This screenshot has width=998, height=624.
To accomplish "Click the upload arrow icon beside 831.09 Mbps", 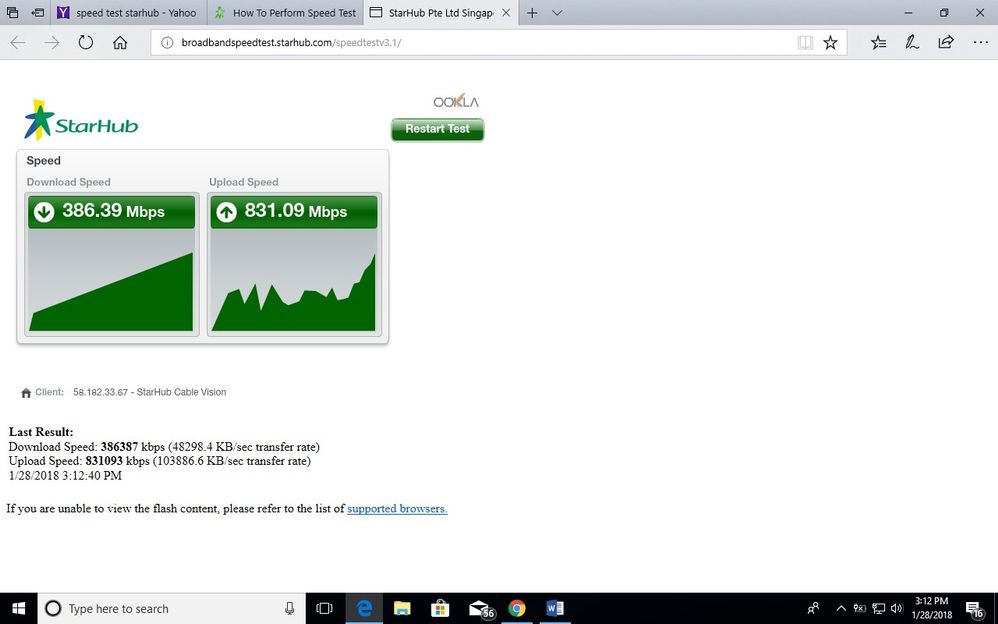I will tap(227, 211).
